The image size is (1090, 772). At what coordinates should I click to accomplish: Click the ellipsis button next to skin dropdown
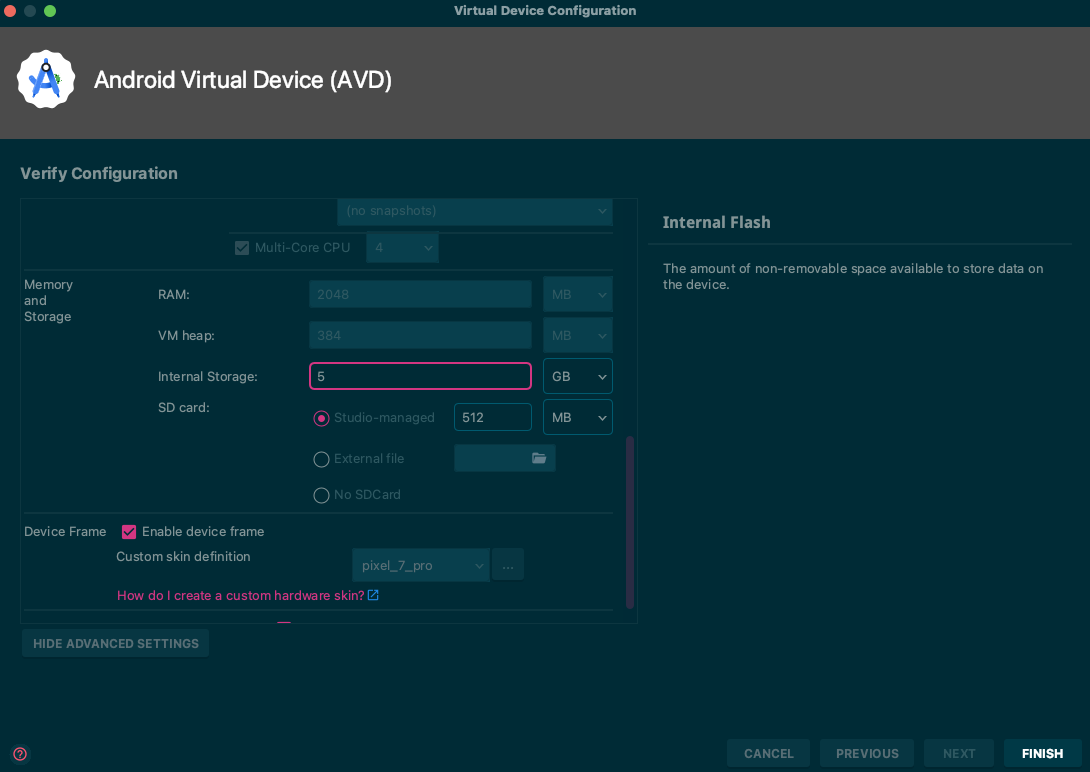(x=508, y=566)
